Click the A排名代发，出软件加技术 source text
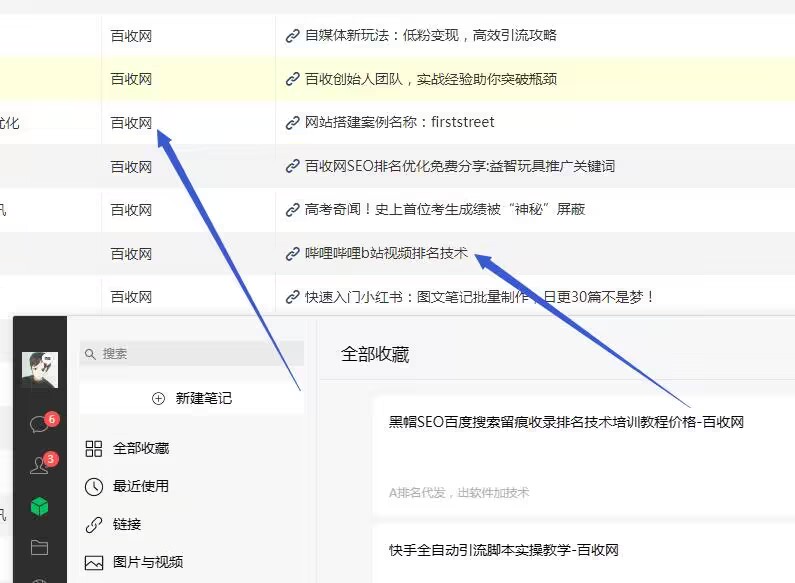 click(459, 493)
